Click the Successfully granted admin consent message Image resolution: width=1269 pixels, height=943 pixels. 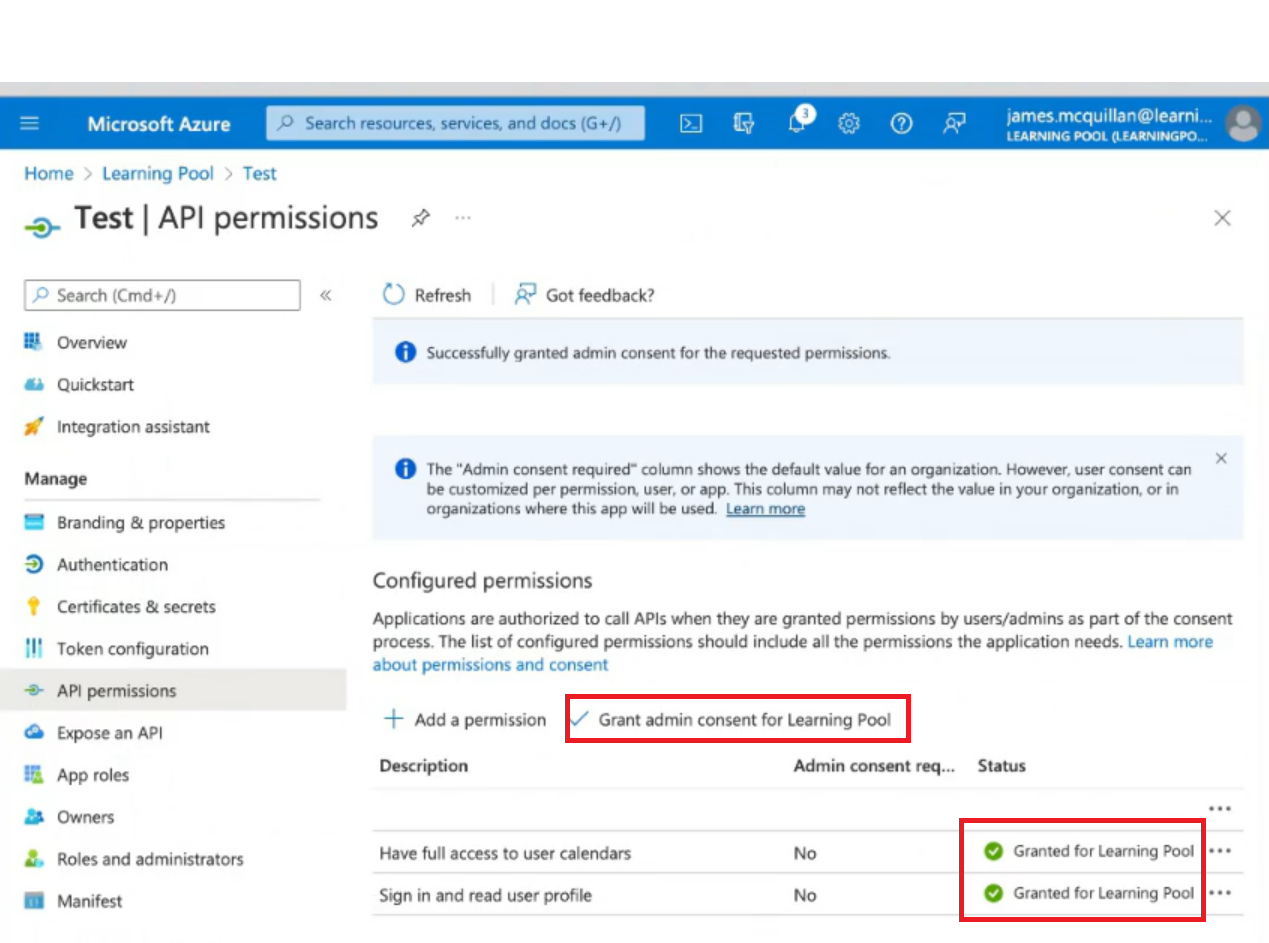click(658, 352)
